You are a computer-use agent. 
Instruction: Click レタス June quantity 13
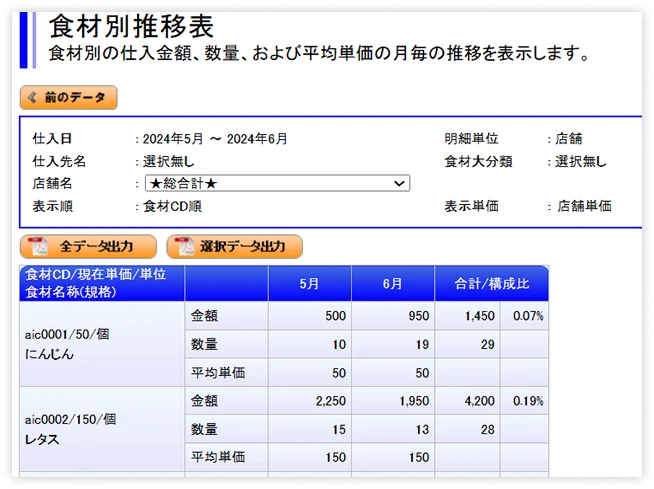pos(393,429)
